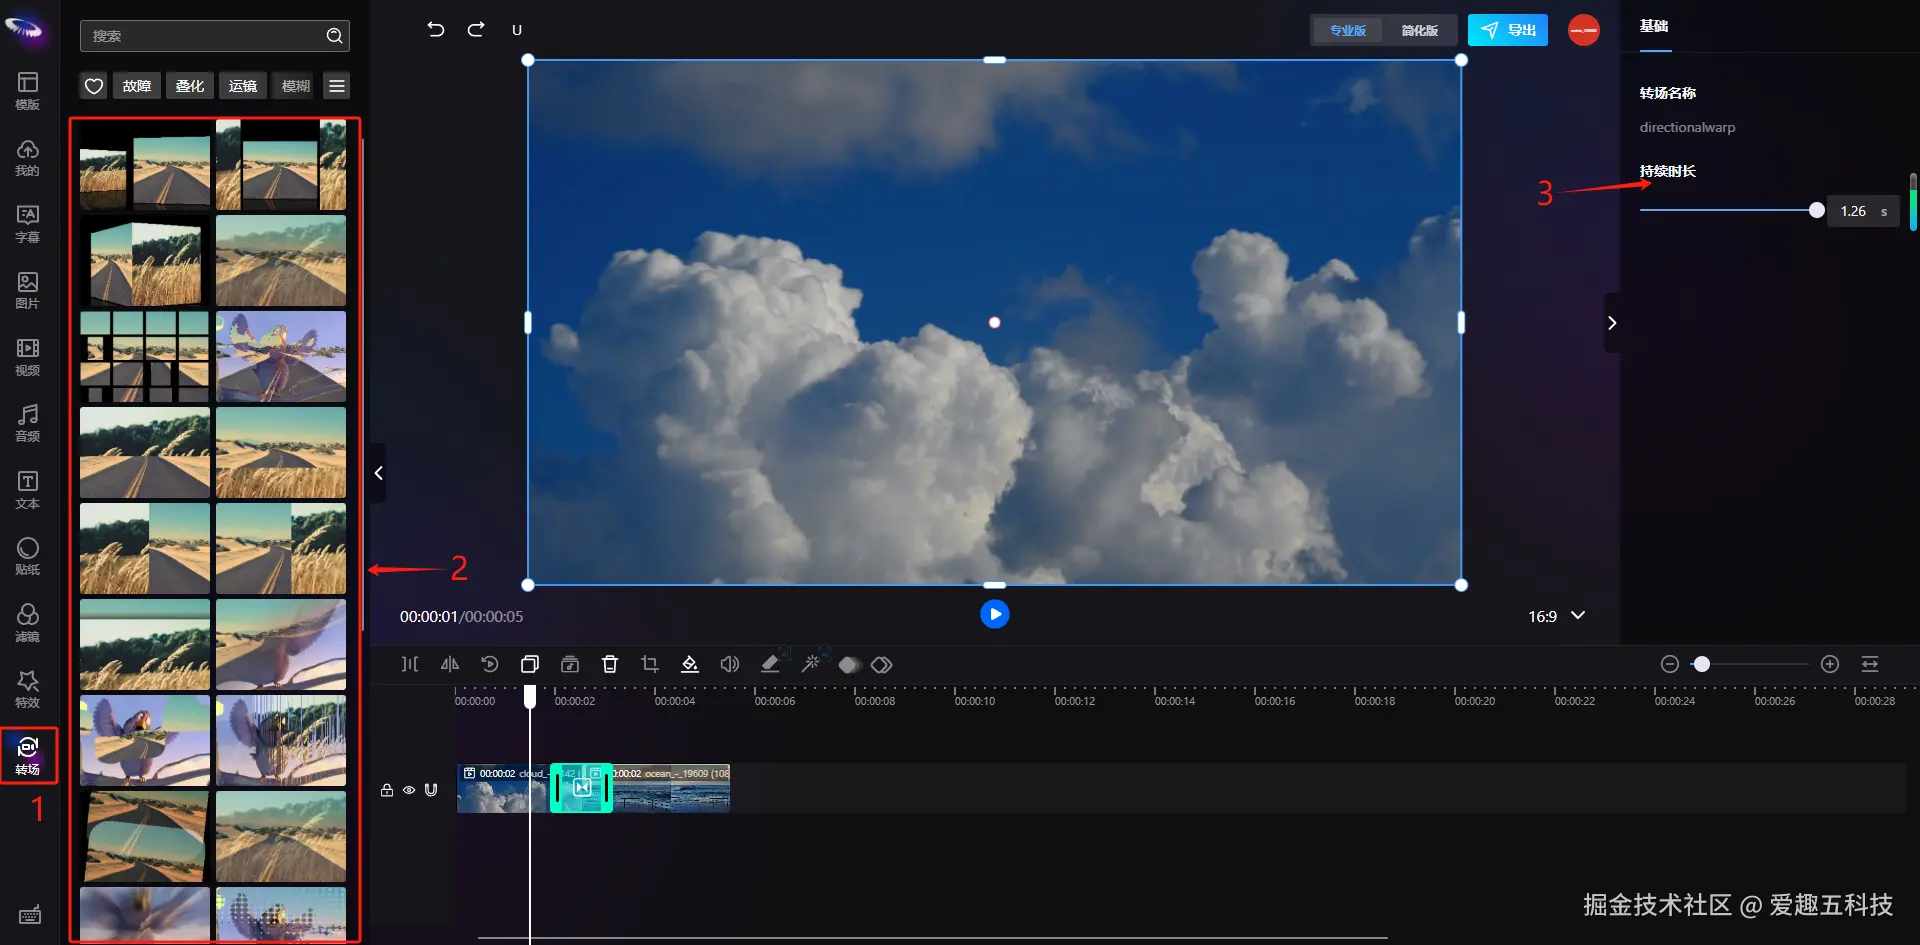Open the user avatar menu
The height and width of the screenshot is (945, 1920).
pos(1583,30)
